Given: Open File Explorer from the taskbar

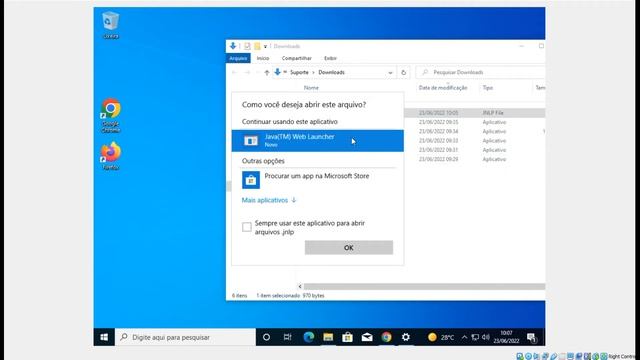Looking at the screenshot, I should (328, 337).
